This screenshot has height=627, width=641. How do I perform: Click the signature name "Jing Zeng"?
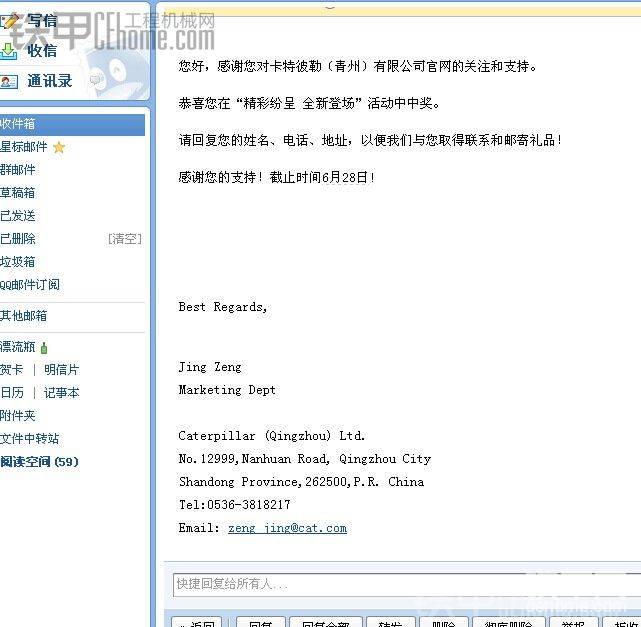coord(210,367)
